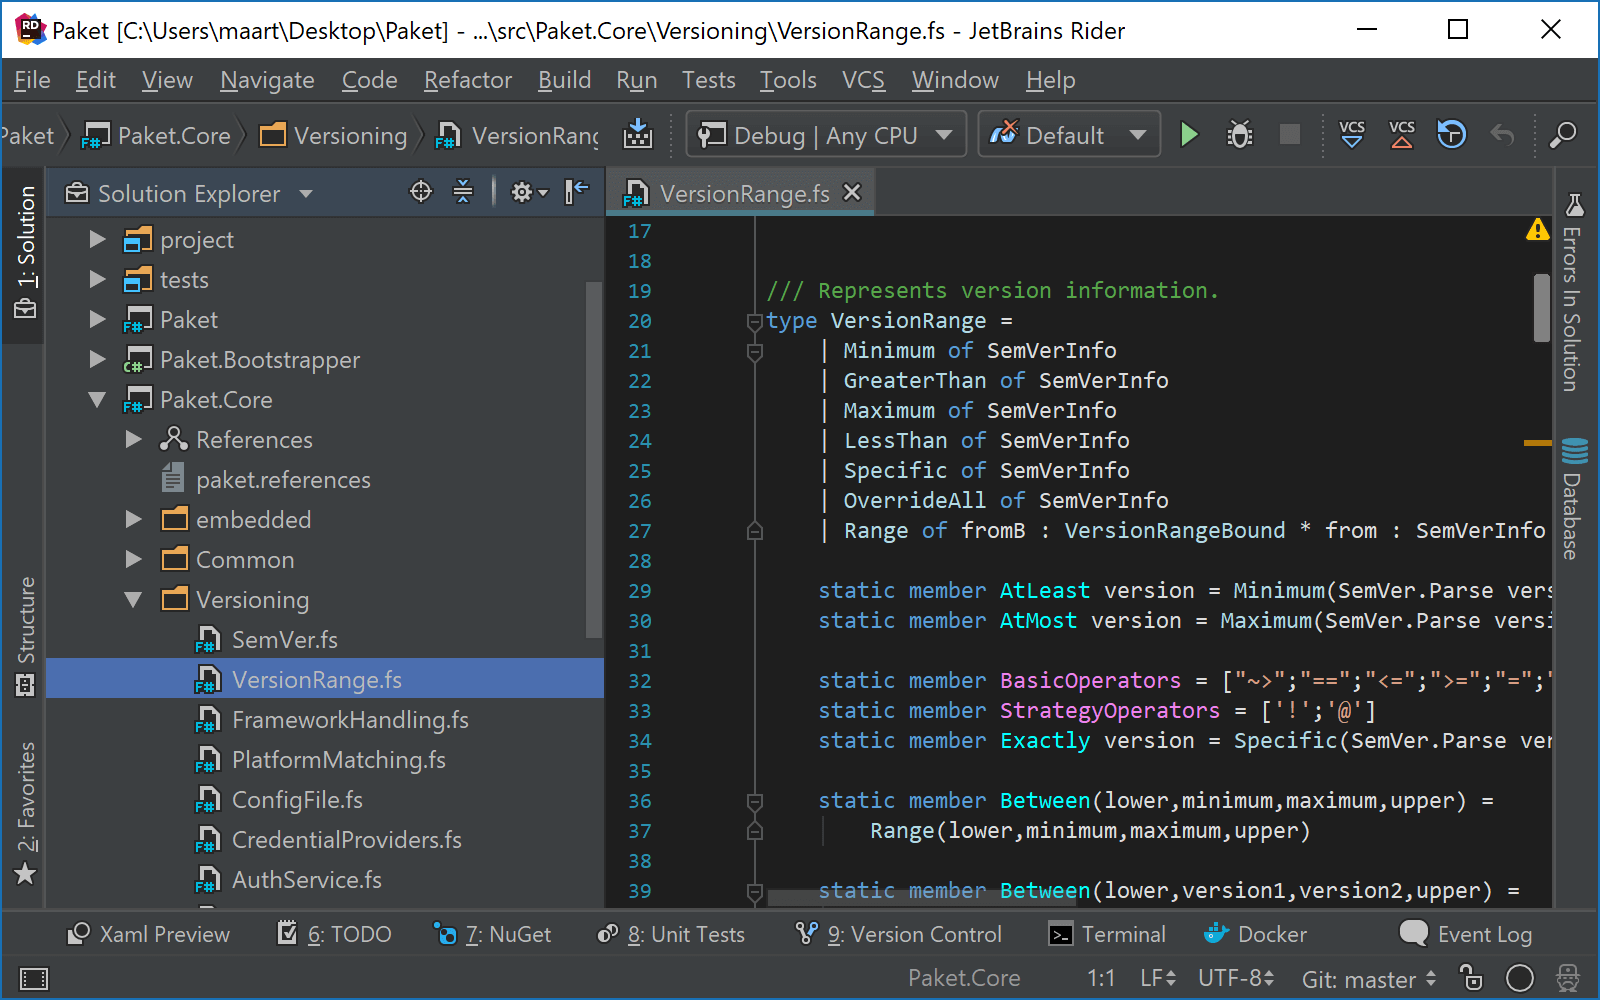The width and height of the screenshot is (1600, 1000).
Task: Select SemVer.fs in Solution Explorer
Action: [x=285, y=639]
